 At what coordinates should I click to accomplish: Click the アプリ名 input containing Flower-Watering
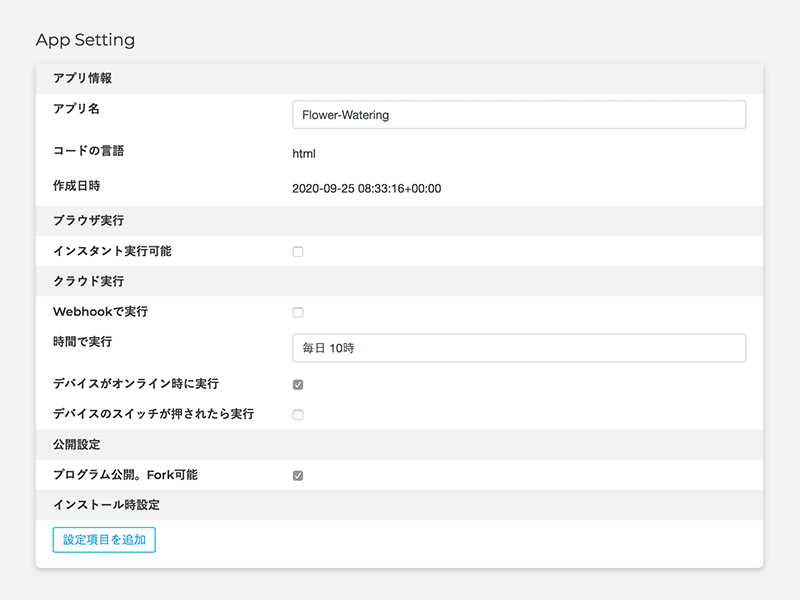point(518,115)
